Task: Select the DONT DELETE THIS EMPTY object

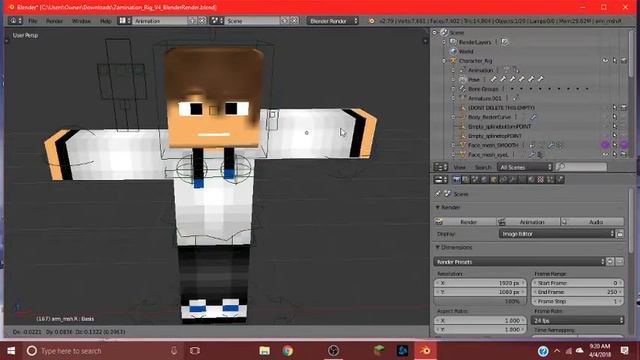Action: 501,108
